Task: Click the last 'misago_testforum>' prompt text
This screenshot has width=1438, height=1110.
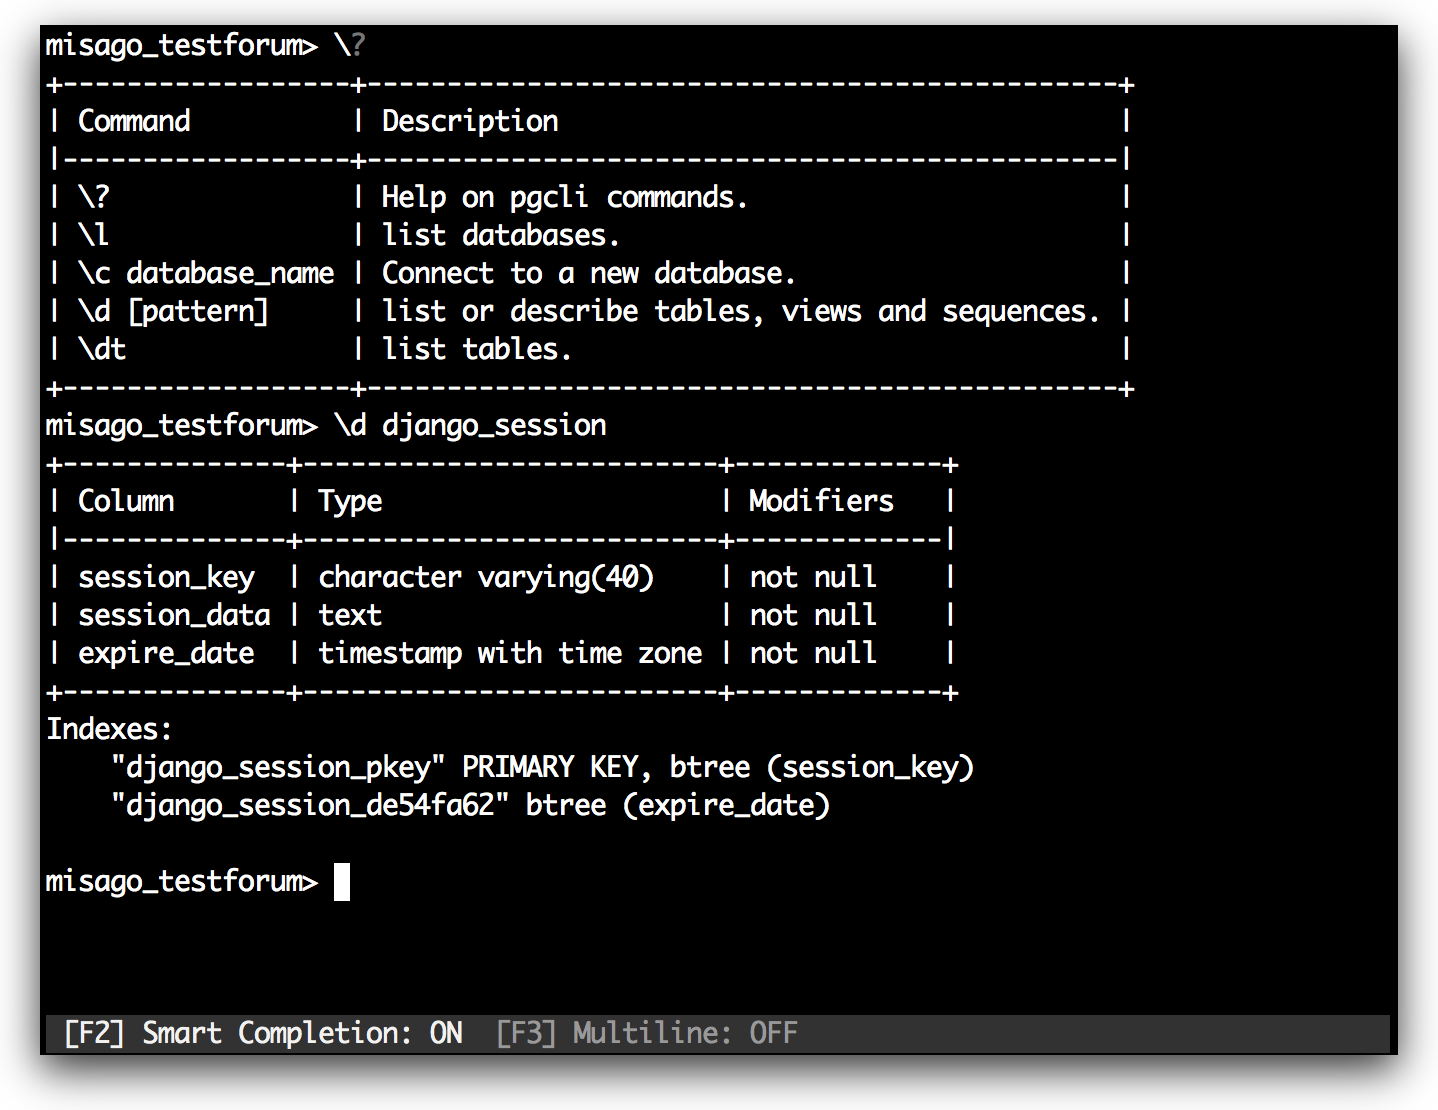Action: [182, 881]
